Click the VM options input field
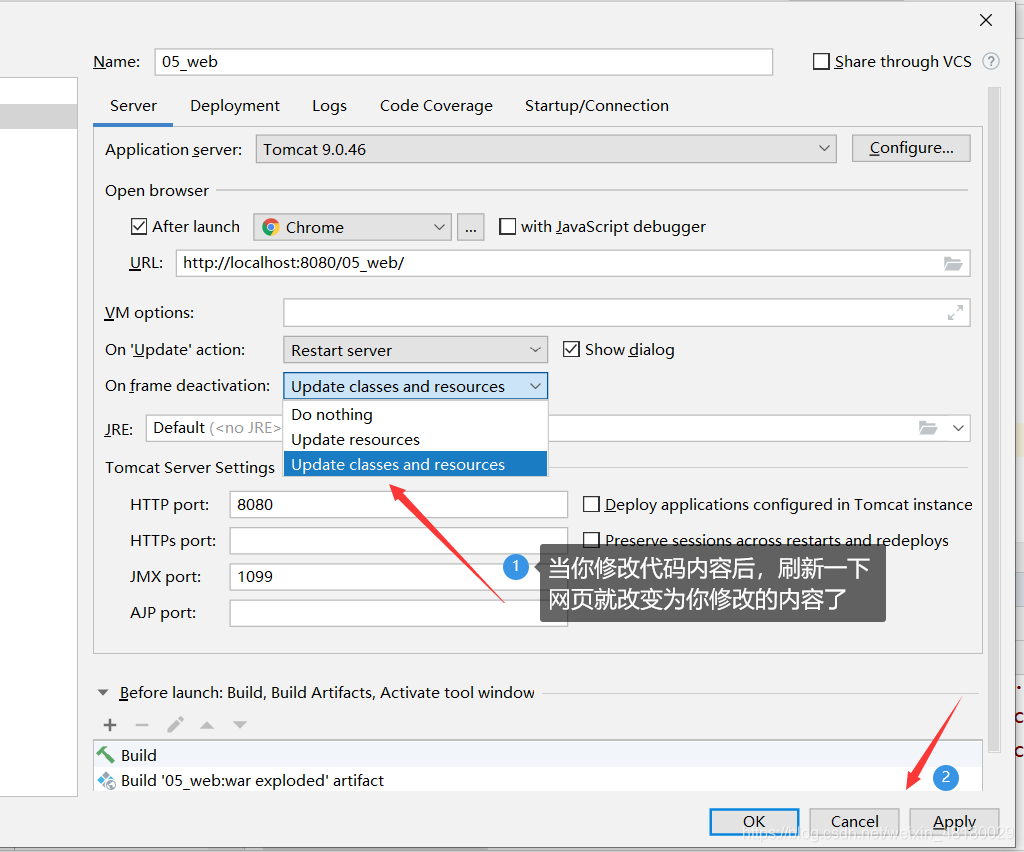Viewport: 1024px width, 852px height. click(x=626, y=313)
